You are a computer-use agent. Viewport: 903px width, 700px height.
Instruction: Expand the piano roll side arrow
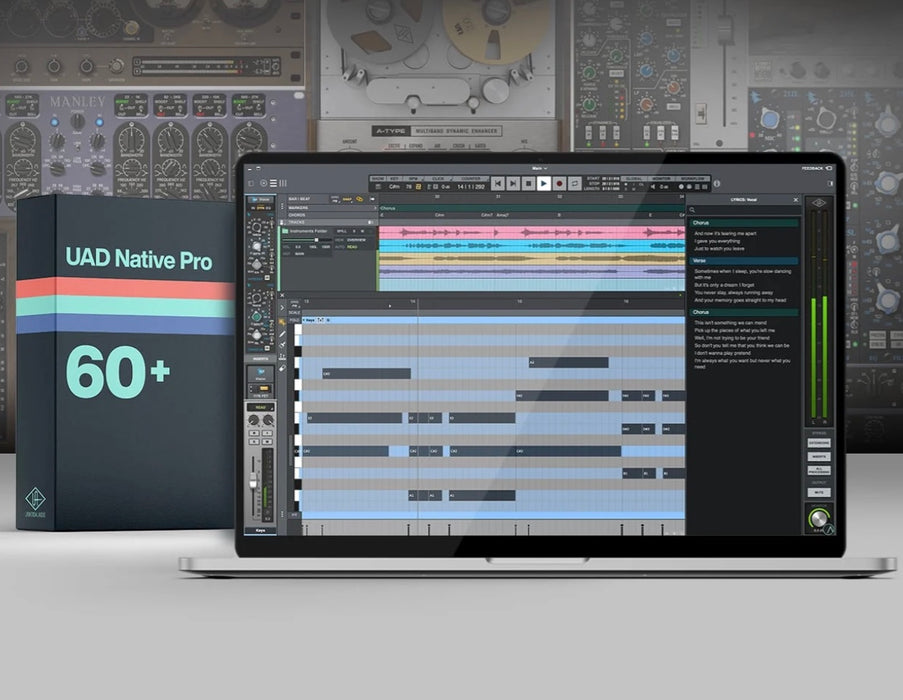tap(282, 308)
